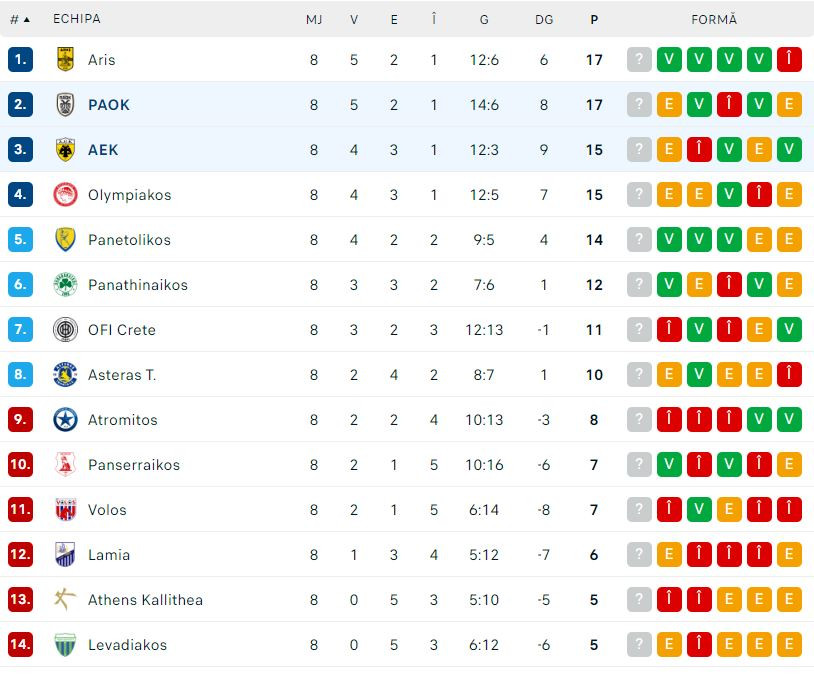Click the Atromitos star logo

coord(66,420)
